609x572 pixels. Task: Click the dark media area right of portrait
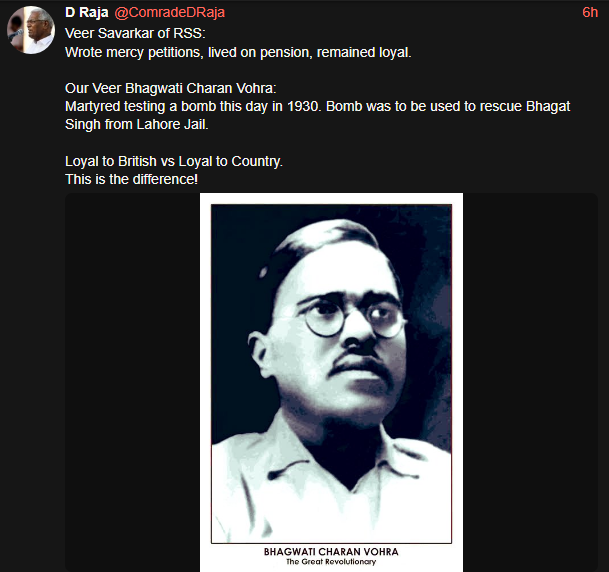pos(530,382)
